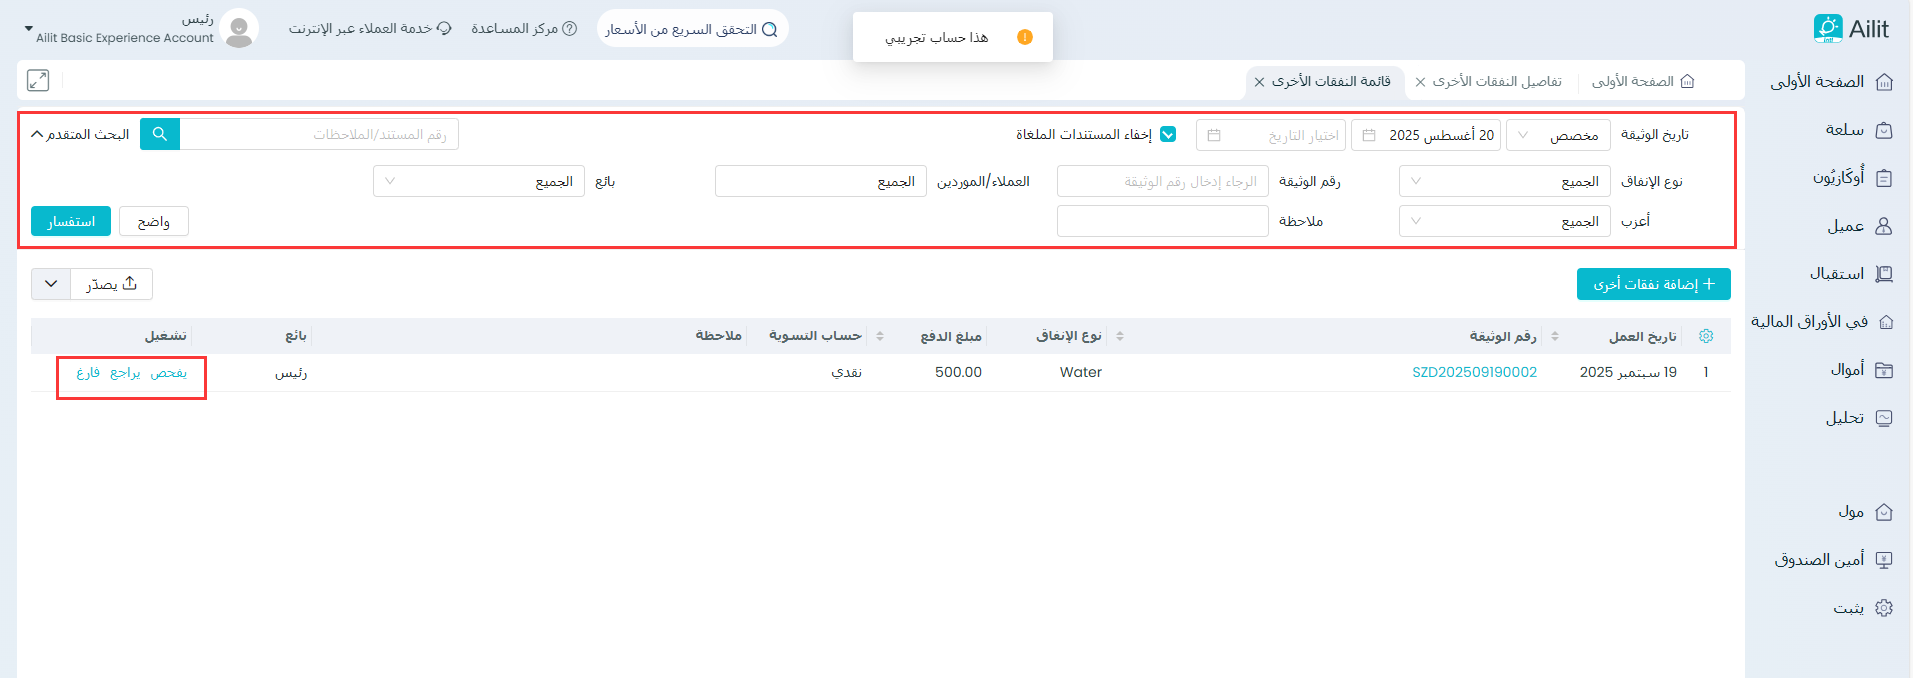This screenshot has width=1913, height=678.
Task: Toggle إخفاء المستندات الملغاة checkbox
Action: coord(1168,135)
